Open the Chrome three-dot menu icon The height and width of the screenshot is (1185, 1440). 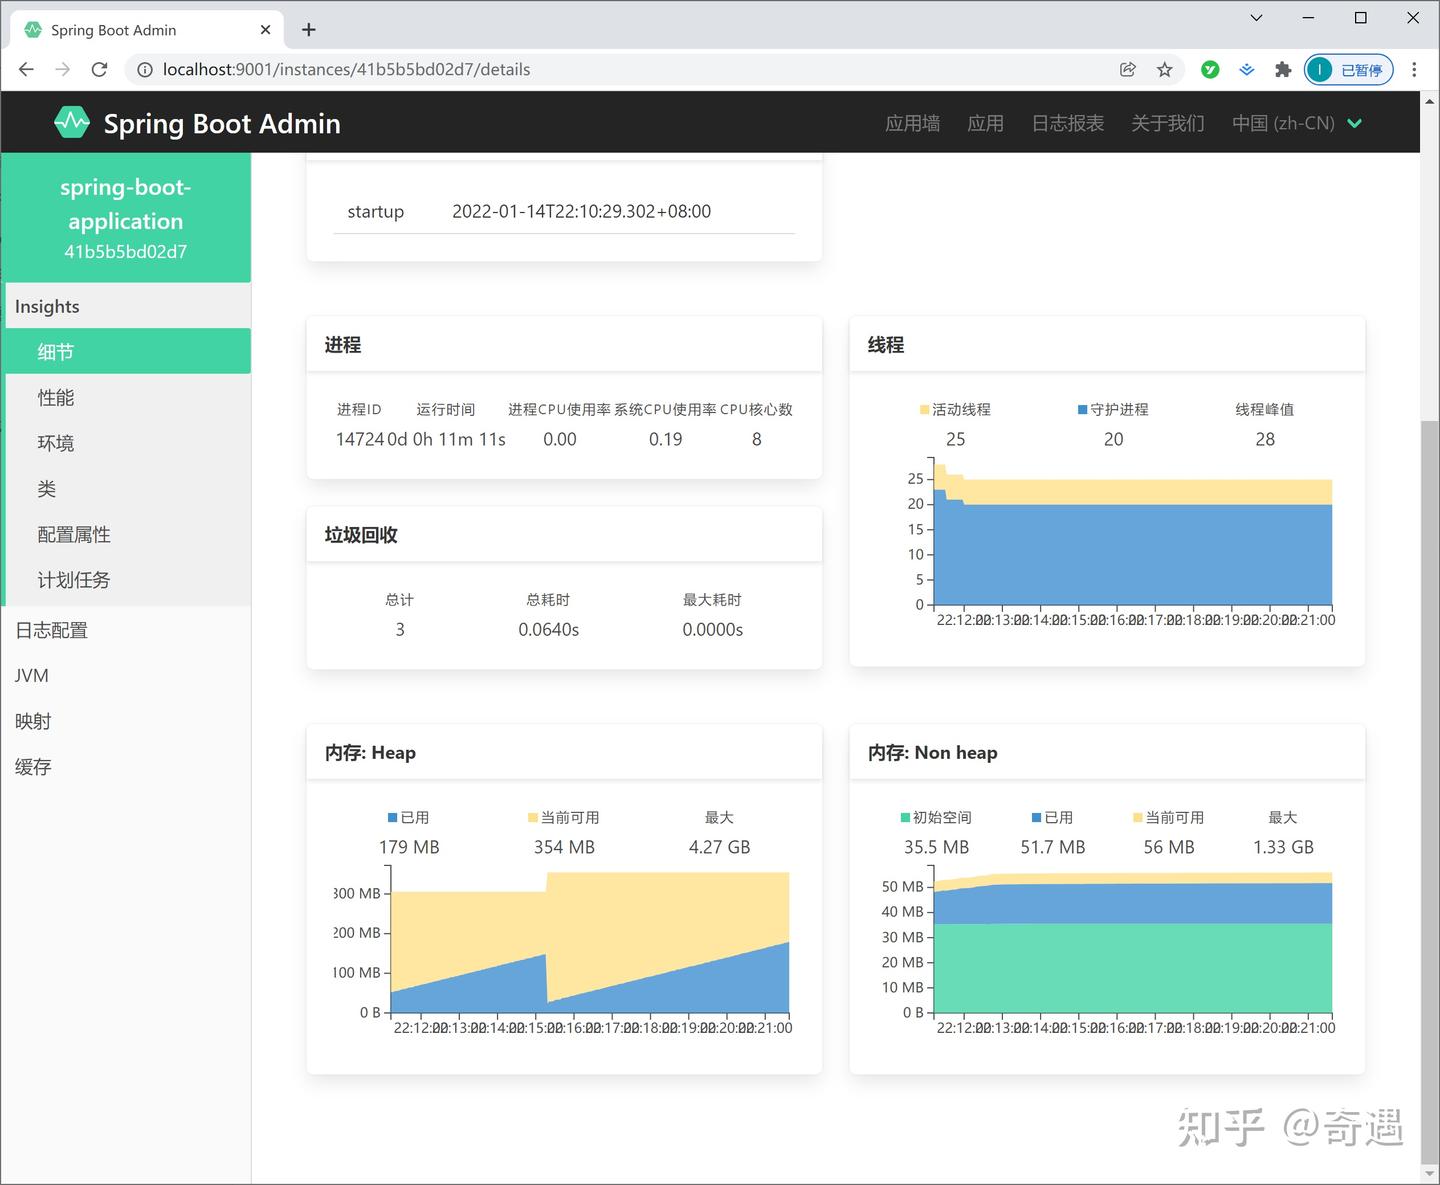[1414, 69]
